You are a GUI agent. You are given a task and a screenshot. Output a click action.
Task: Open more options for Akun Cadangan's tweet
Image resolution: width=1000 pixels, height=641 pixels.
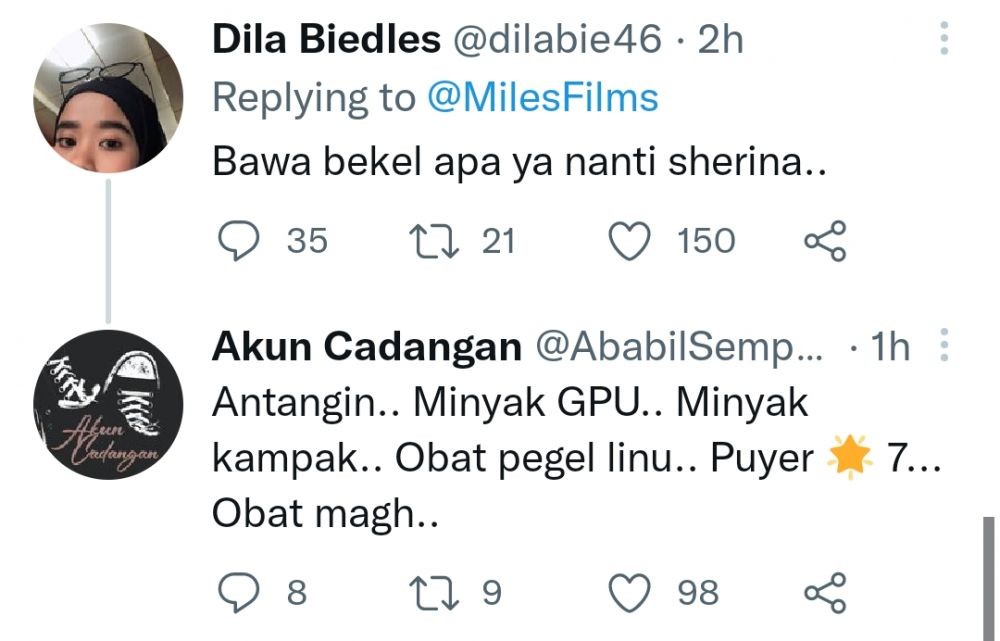click(944, 346)
